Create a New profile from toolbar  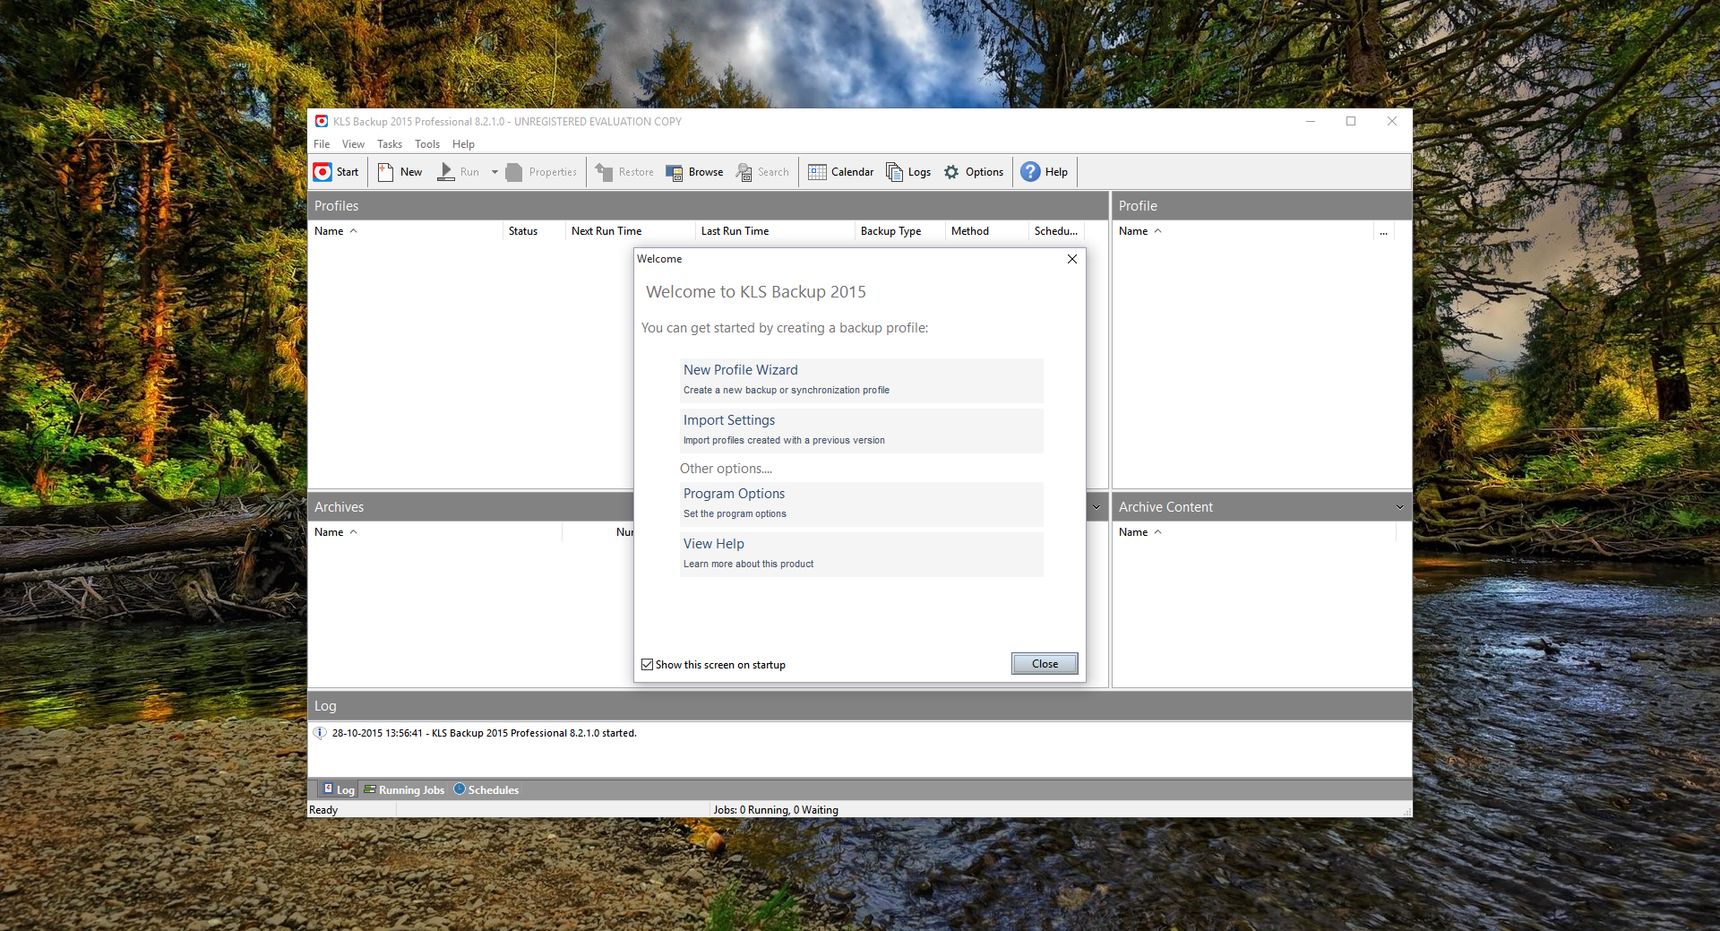coord(400,172)
